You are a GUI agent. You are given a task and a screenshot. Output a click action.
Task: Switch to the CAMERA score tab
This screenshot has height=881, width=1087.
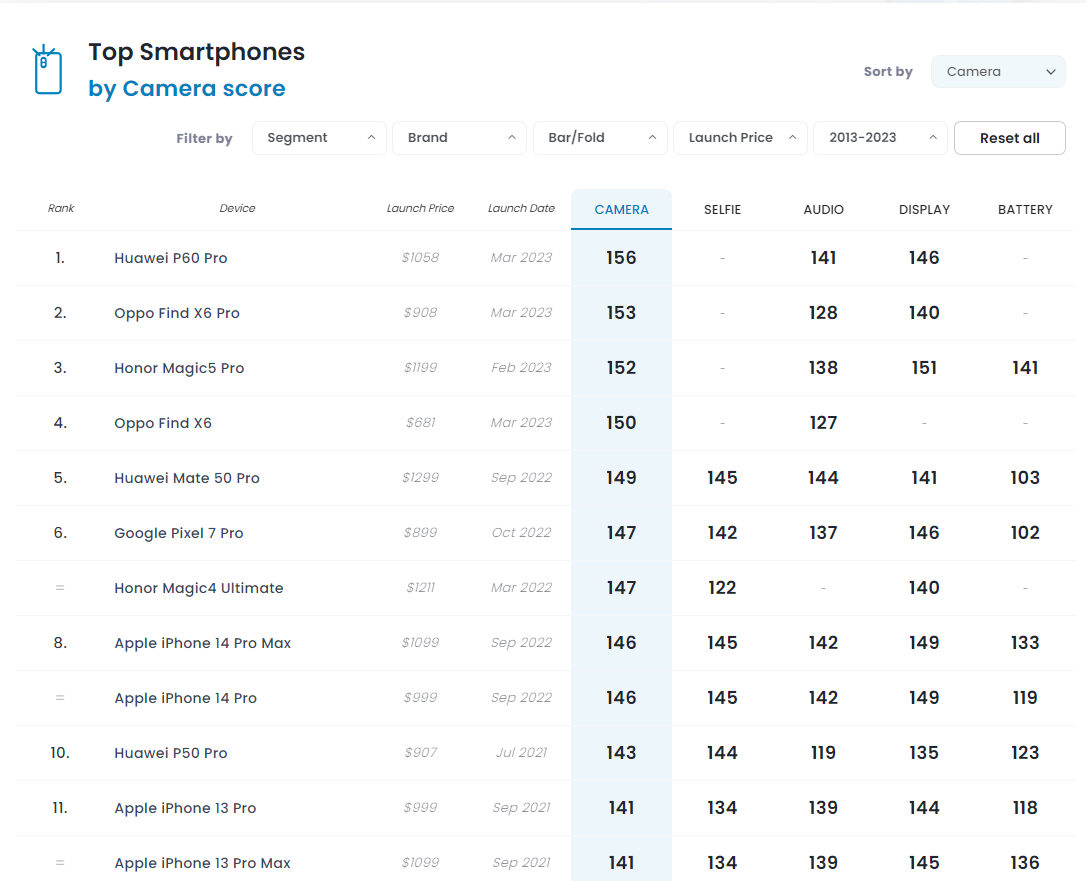pyautogui.click(x=621, y=210)
